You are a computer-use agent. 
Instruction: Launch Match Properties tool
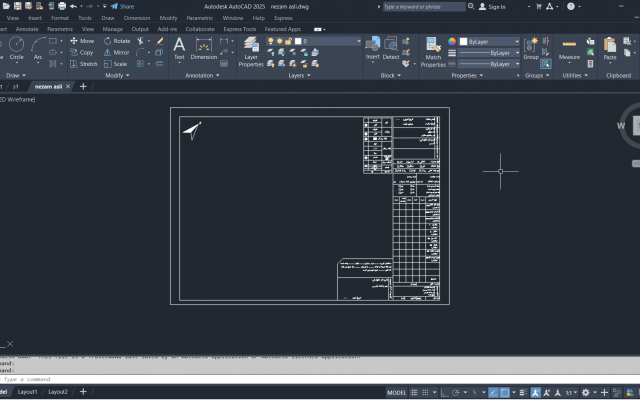point(433,52)
